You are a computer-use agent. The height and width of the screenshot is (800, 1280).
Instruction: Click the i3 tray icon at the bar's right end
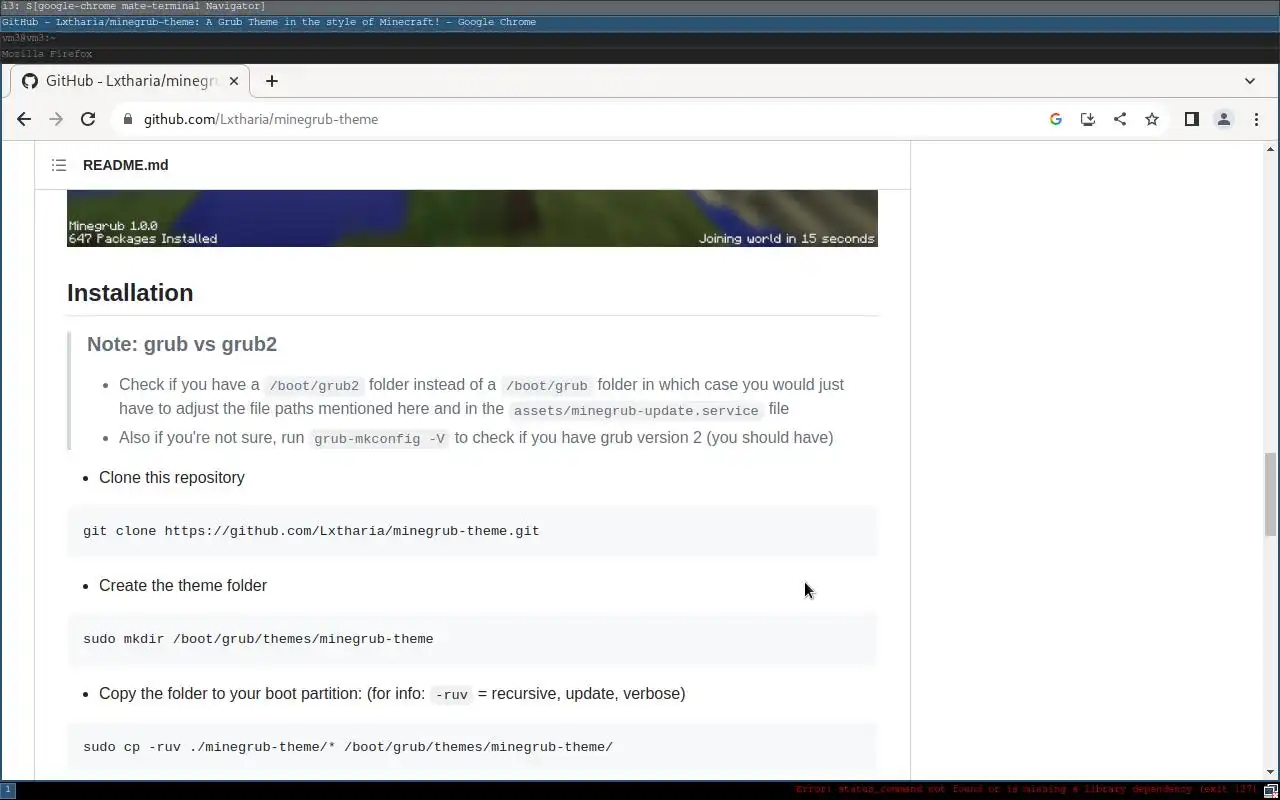(1271, 790)
